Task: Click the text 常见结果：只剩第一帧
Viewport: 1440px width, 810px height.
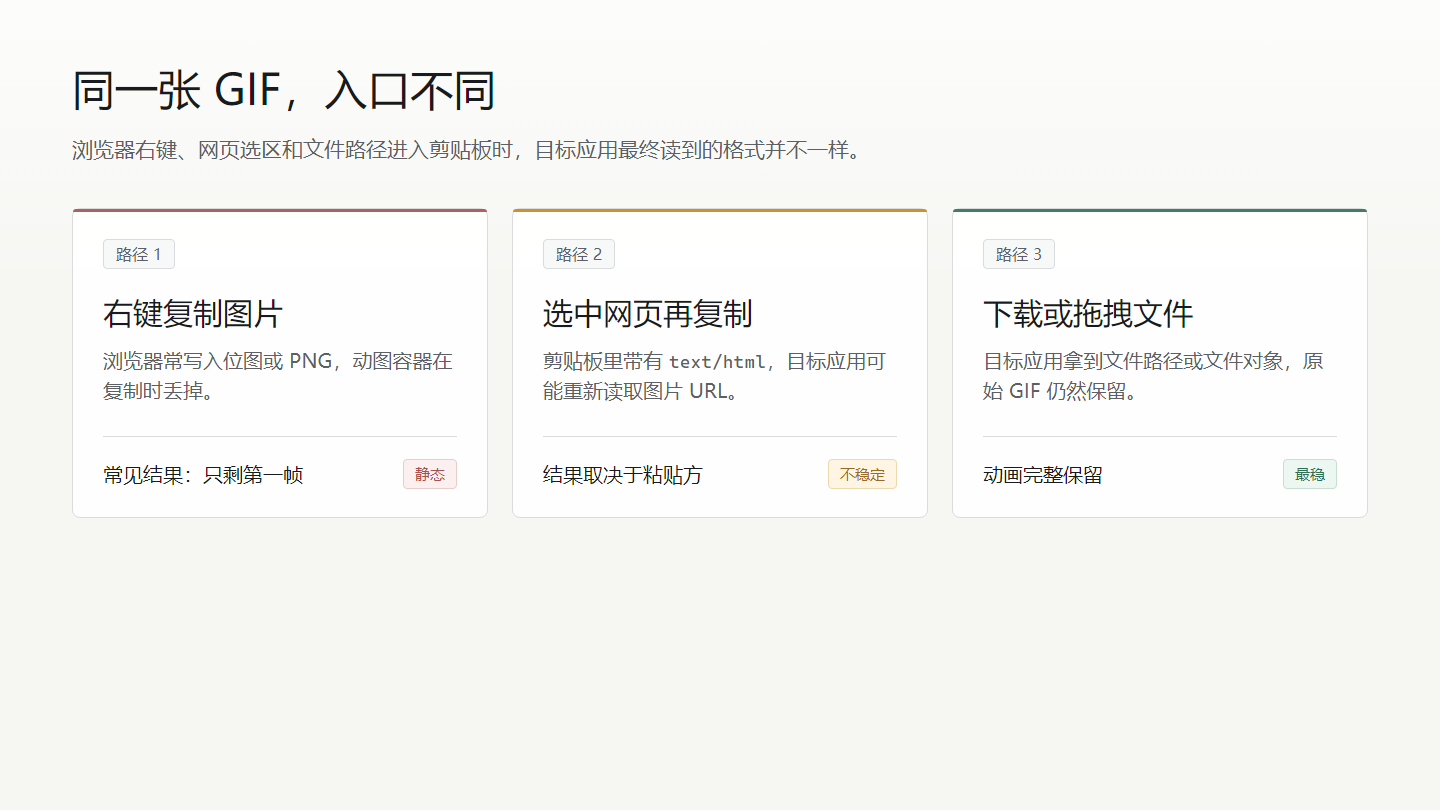Action: click(203, 475)
